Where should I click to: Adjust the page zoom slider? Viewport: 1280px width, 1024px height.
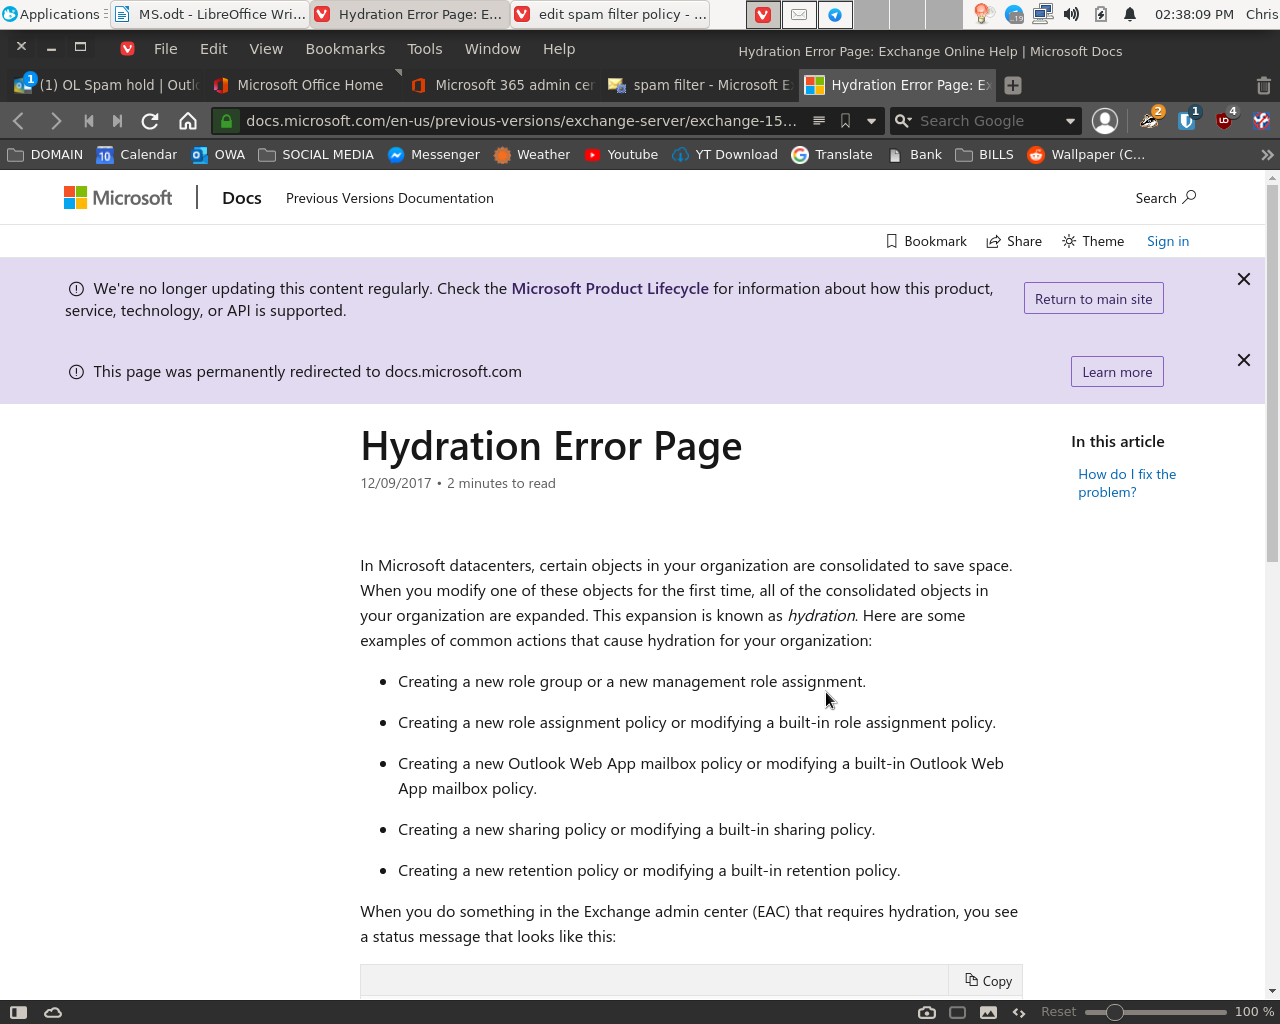pyautogui.click(x=1156, y=1012)
